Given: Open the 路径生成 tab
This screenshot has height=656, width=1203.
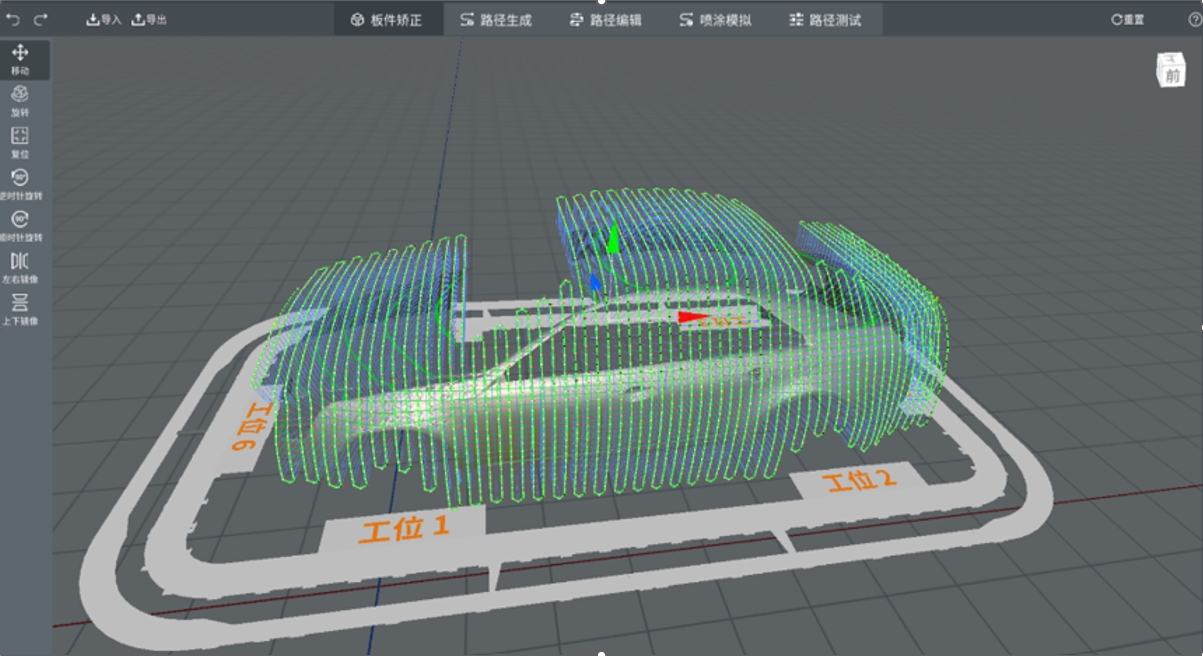Looking at the screenshot, I should [497, 19].
